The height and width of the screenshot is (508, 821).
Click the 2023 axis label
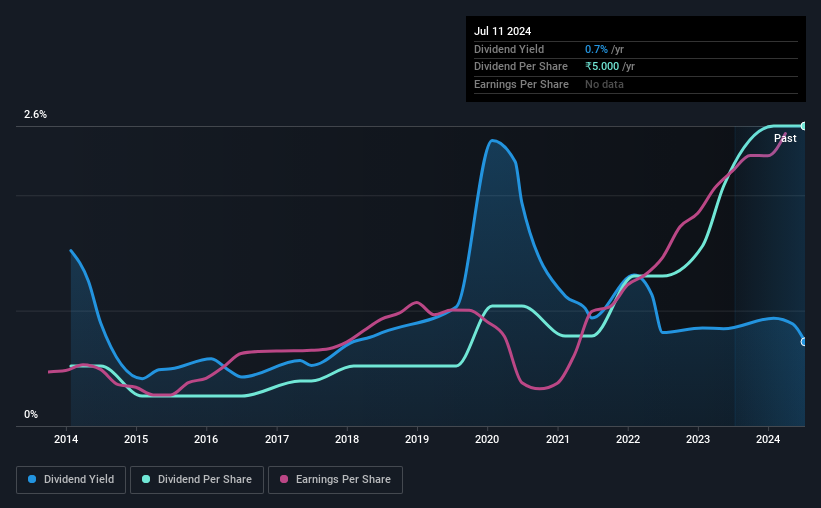click(x=698, y=439)
